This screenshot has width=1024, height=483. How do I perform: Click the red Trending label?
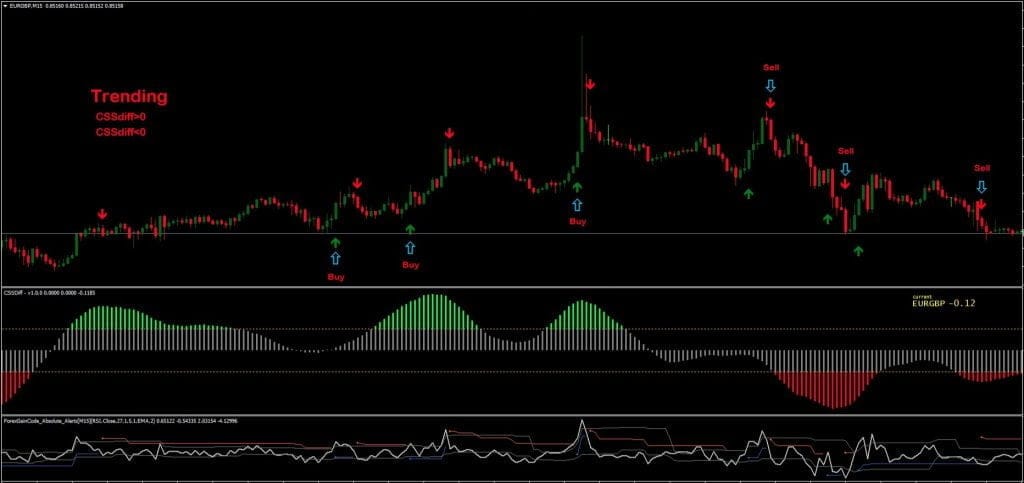[129, 97]
